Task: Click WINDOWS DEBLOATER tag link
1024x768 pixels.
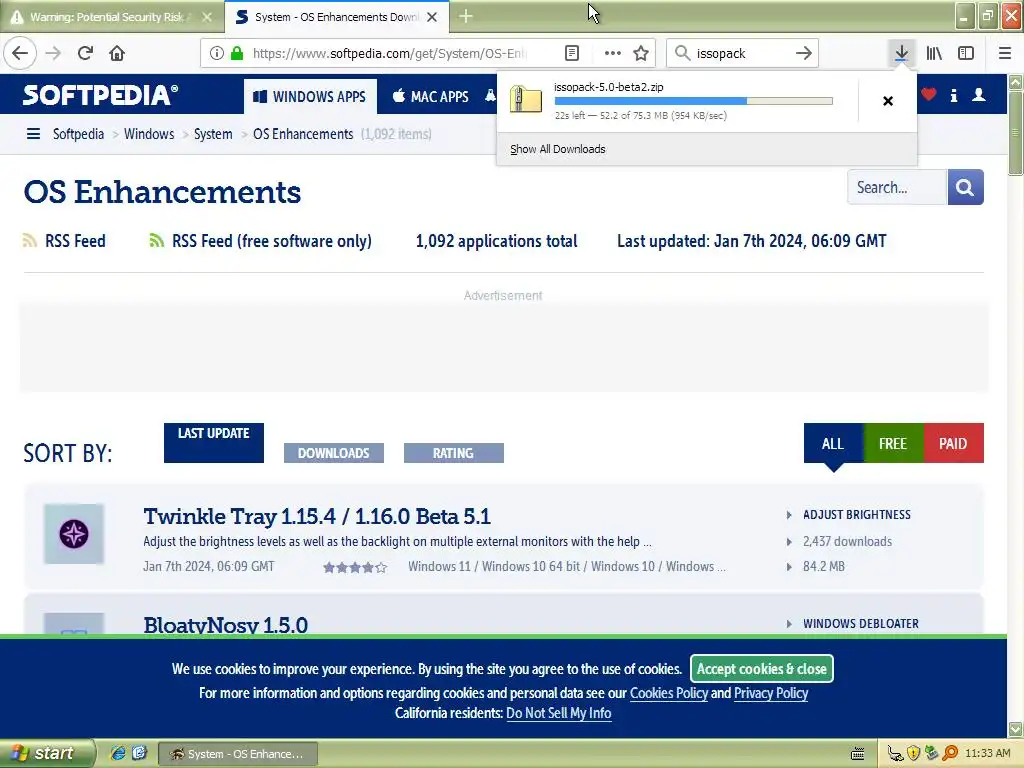Action: coord(861,624)
